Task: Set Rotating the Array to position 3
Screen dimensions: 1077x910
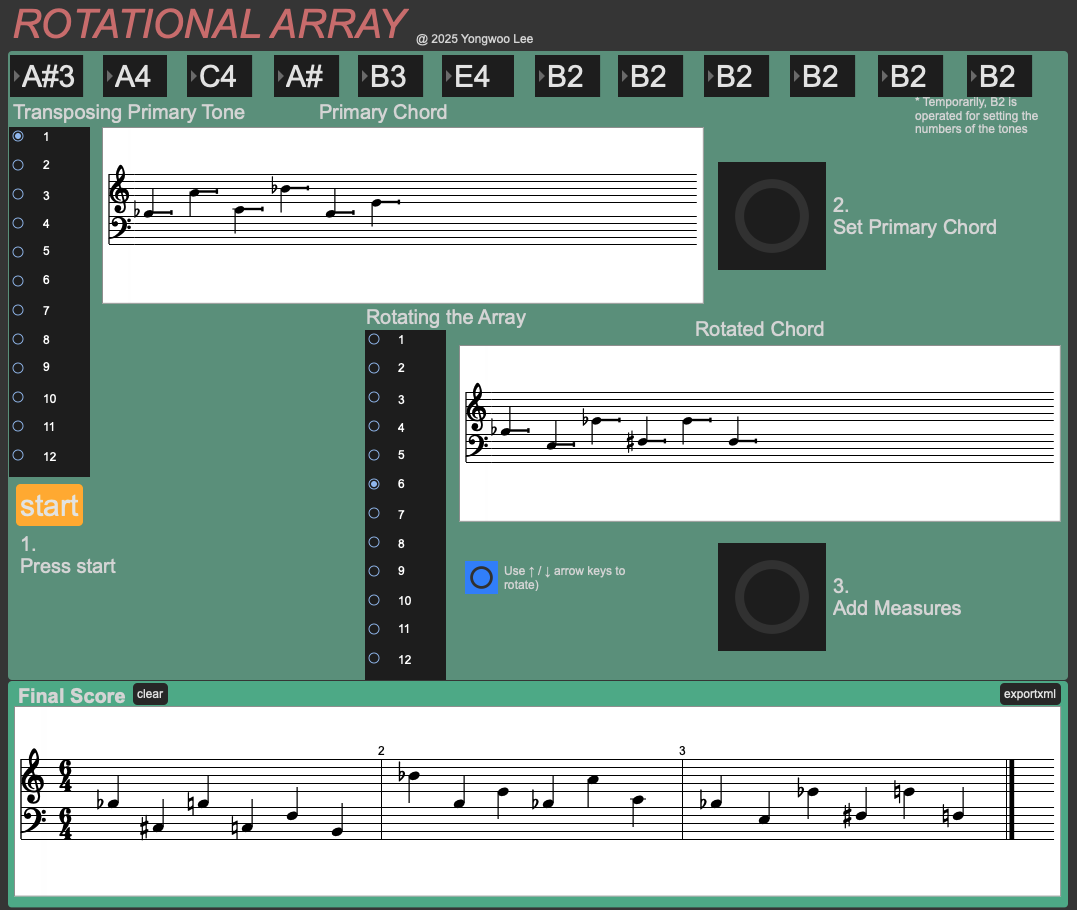Action: (374, 397)
